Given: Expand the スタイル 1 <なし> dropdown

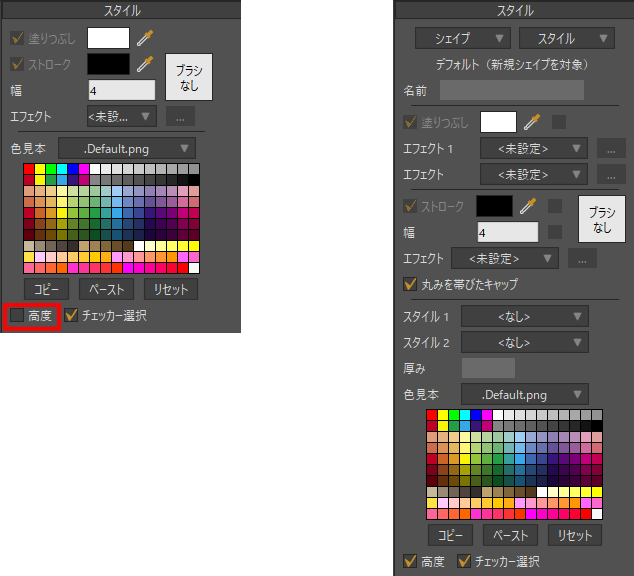Looking at the screenshot, I should click(x=525, y=317).
